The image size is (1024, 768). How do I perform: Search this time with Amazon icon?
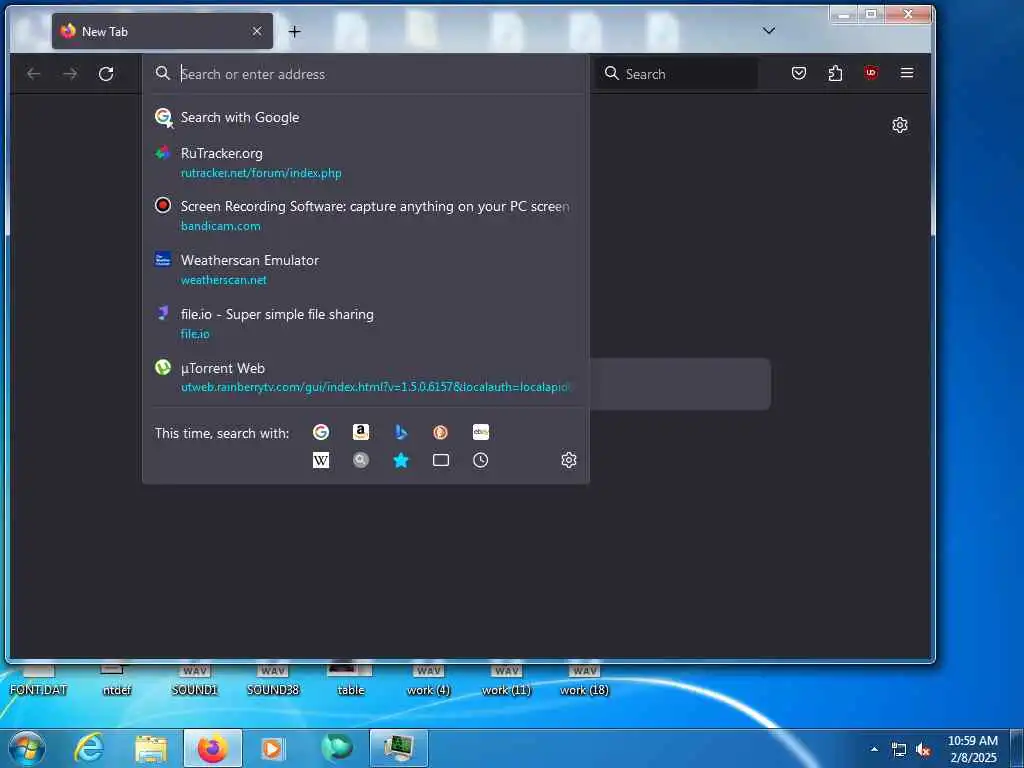pyautogui.click(x=360, y=432)
